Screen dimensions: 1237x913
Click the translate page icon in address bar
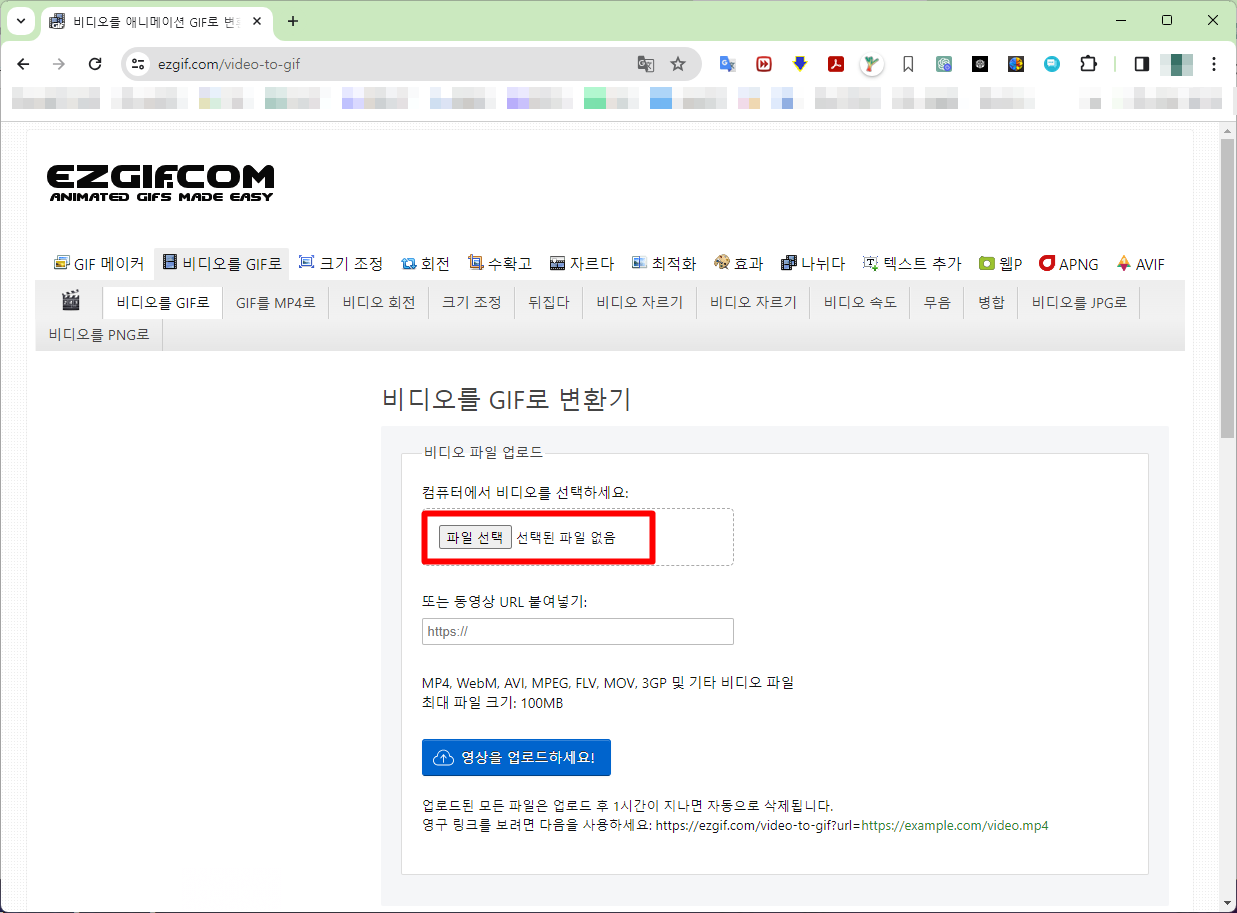tap(646, 64)
